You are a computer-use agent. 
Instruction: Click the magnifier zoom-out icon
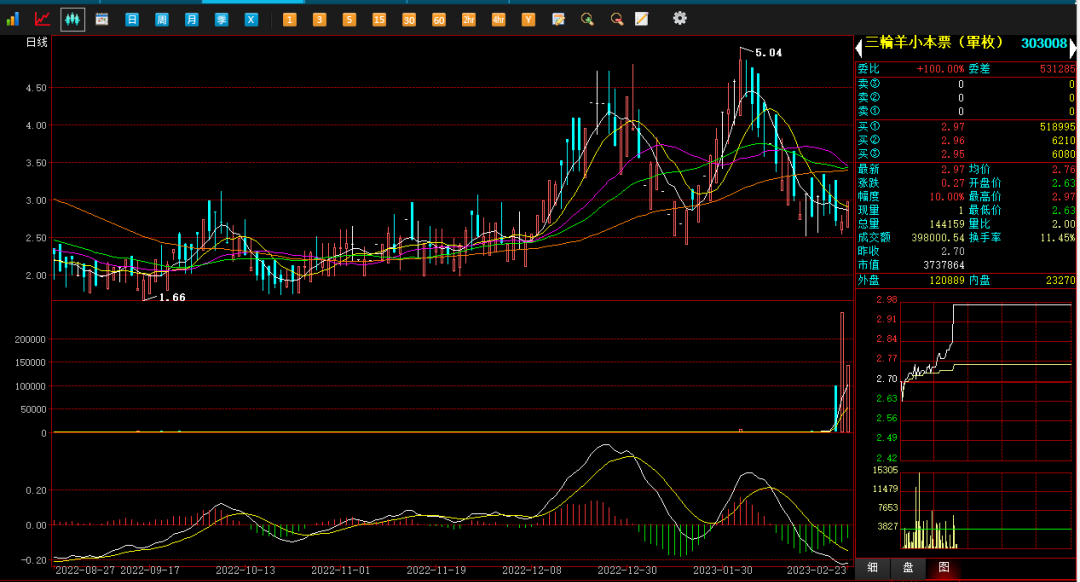(x=616, y=19)
